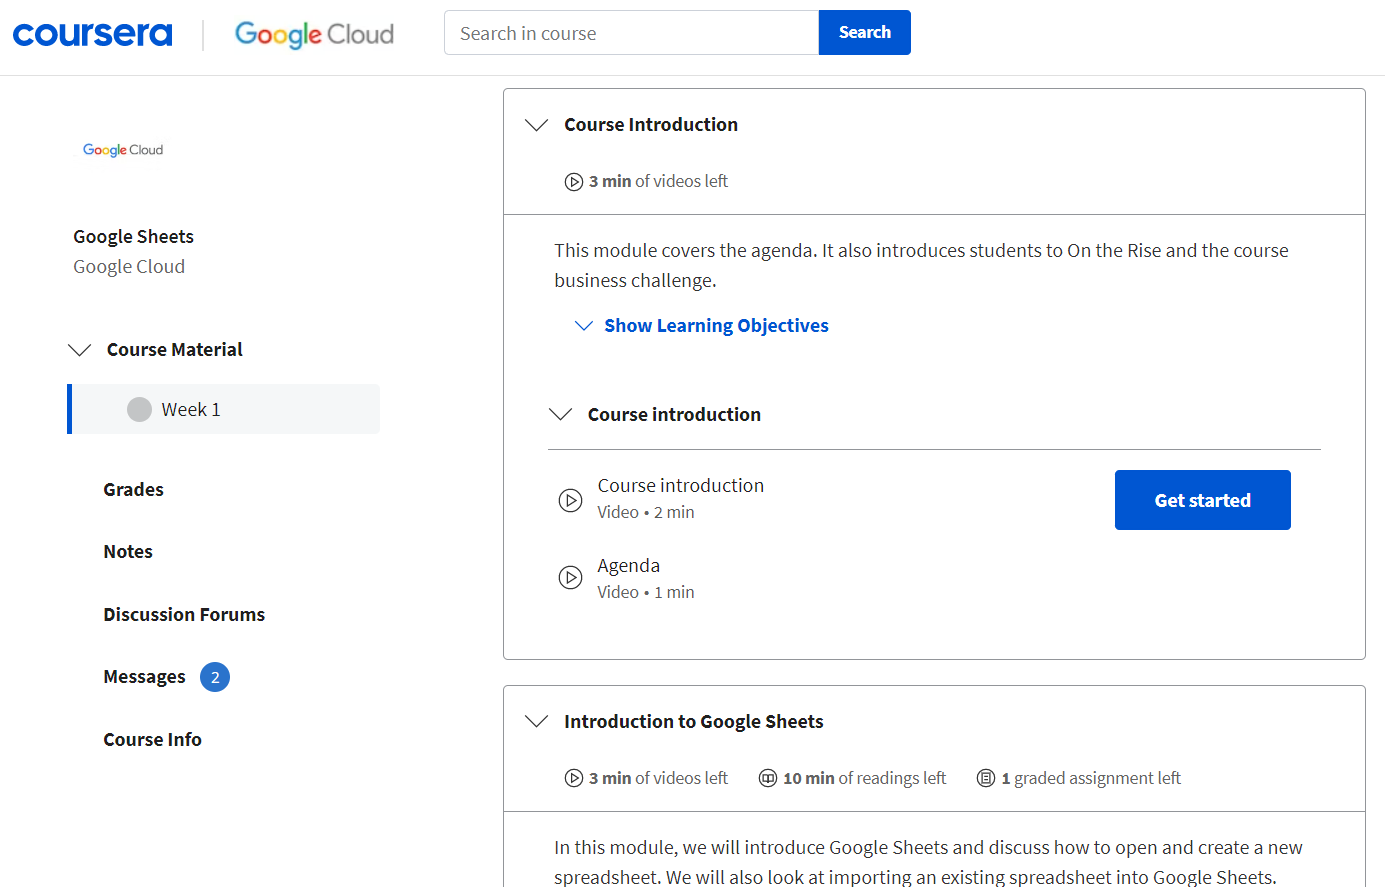Open the Grades page

click(132, 489)
